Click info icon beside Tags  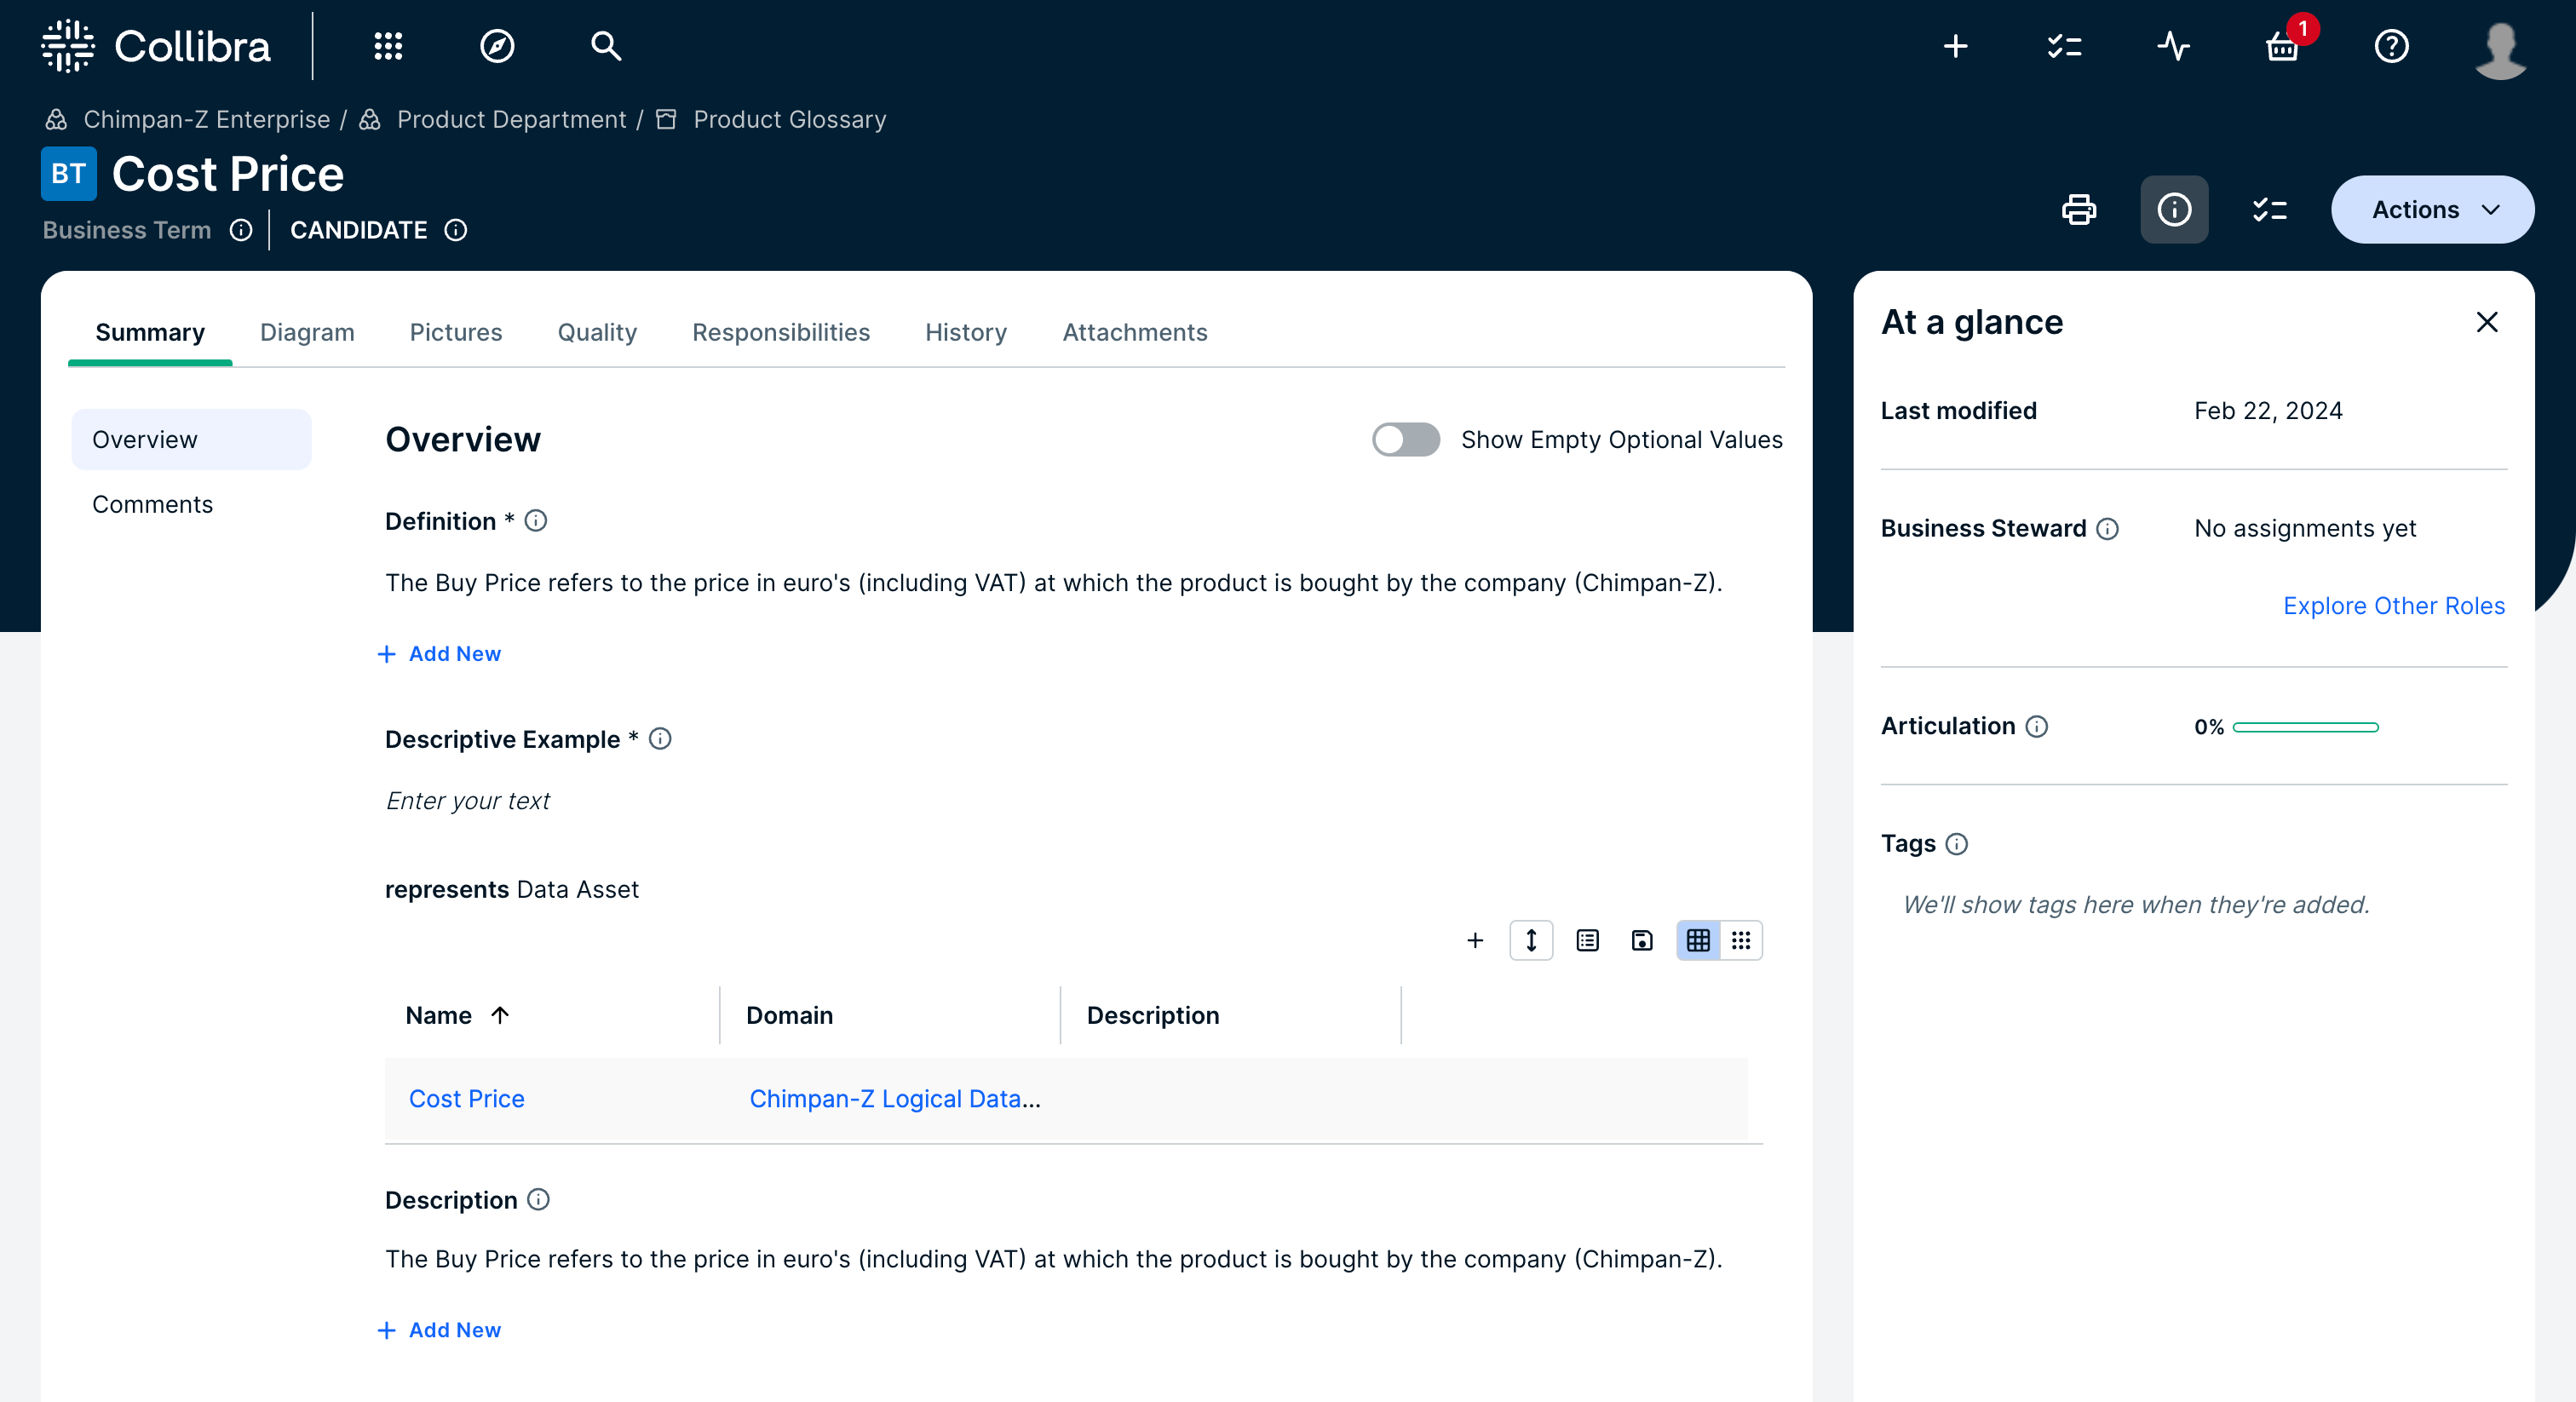(x=1957, y=844)
